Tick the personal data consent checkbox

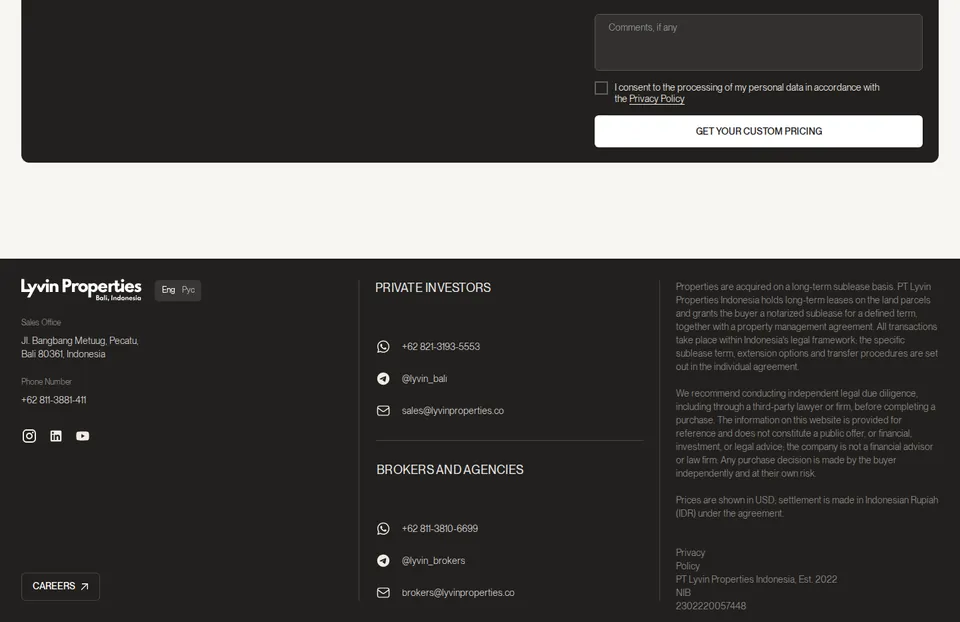click(x=601, y=88)
